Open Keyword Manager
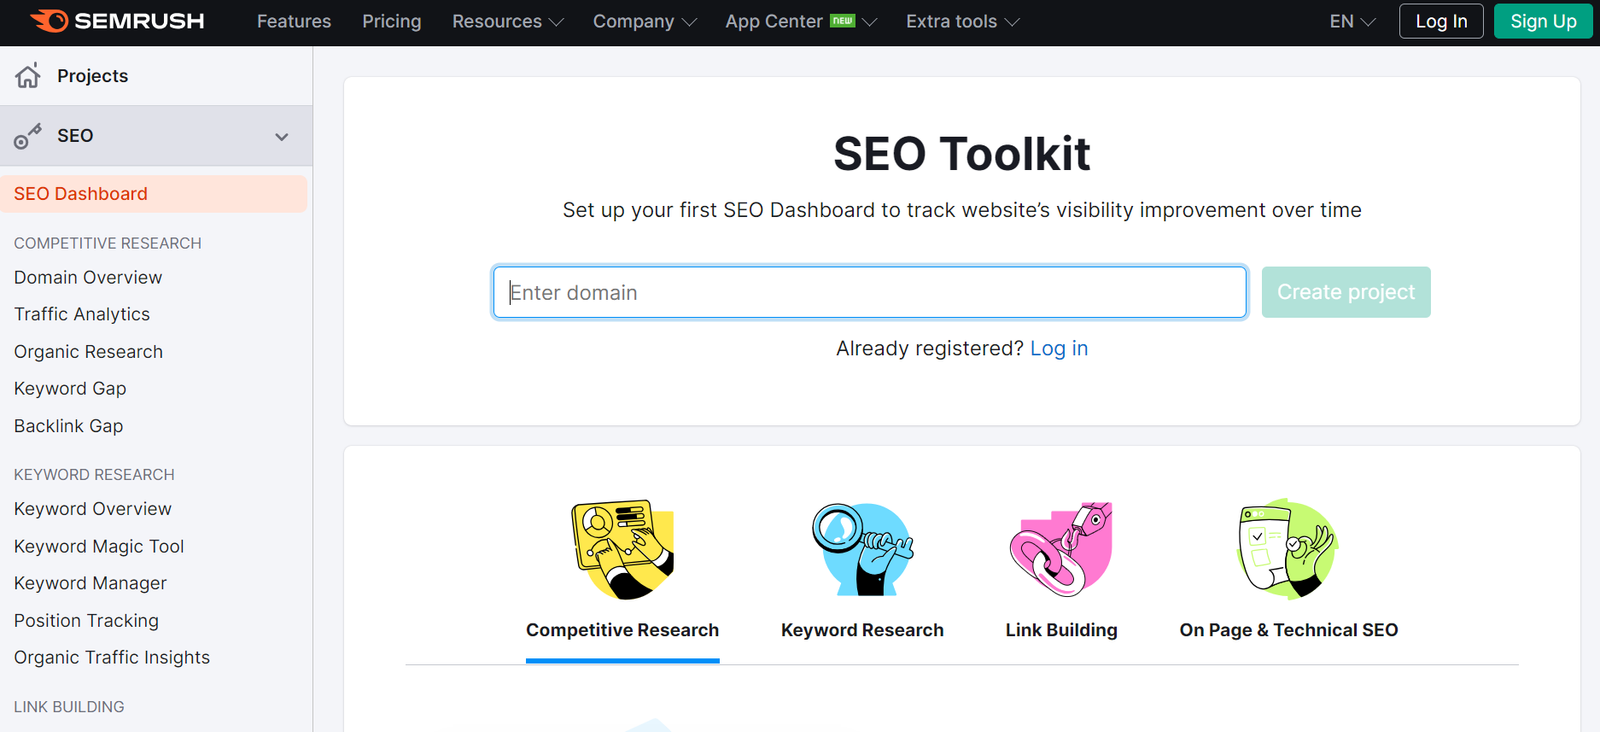Viewport: 1600px width, 732px height. coord(90,583)
